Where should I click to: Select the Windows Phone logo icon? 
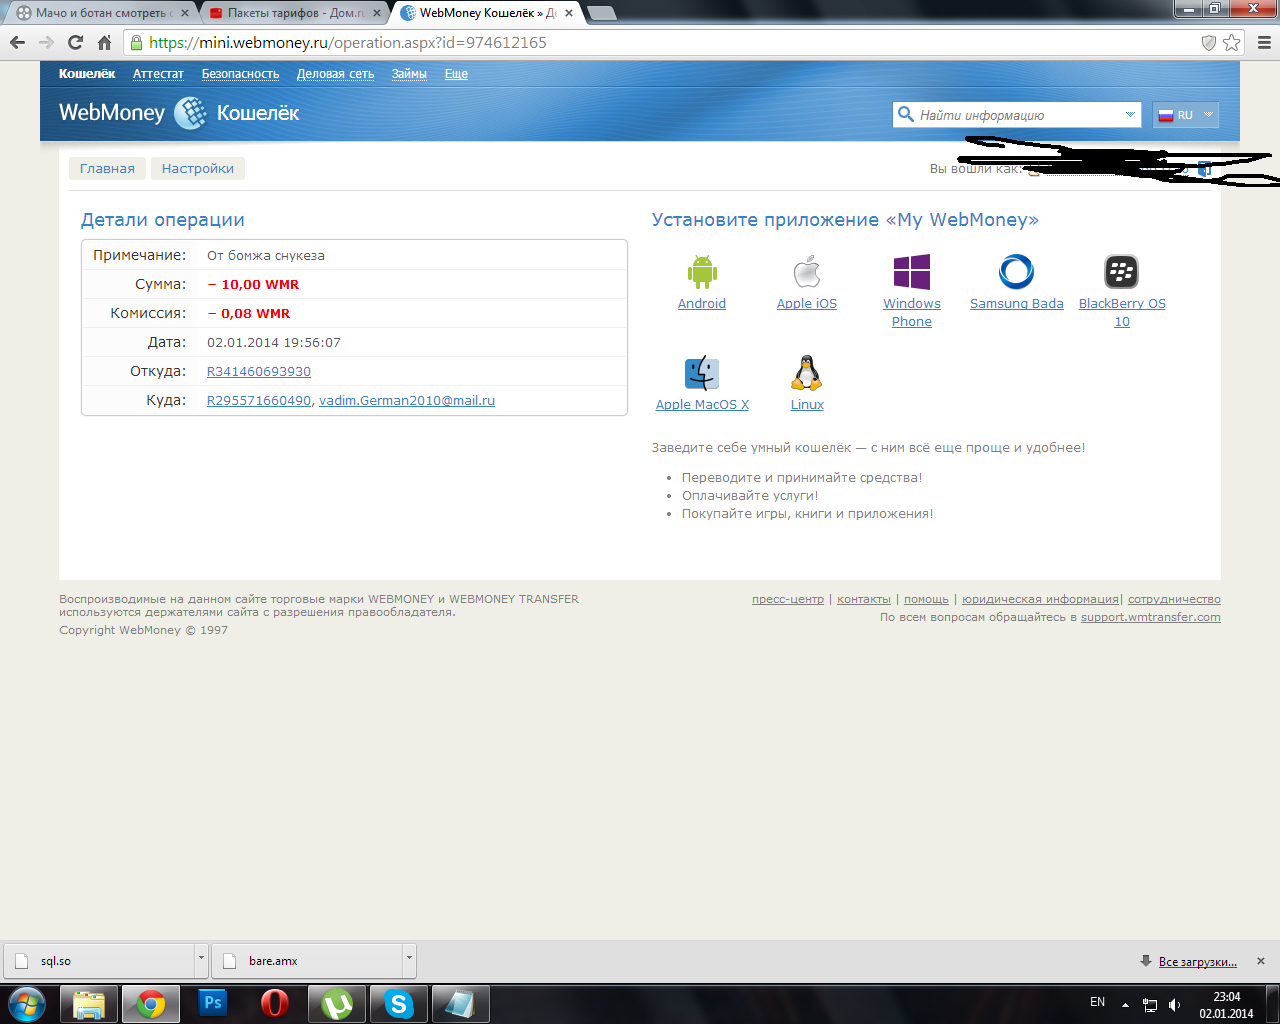912,272
